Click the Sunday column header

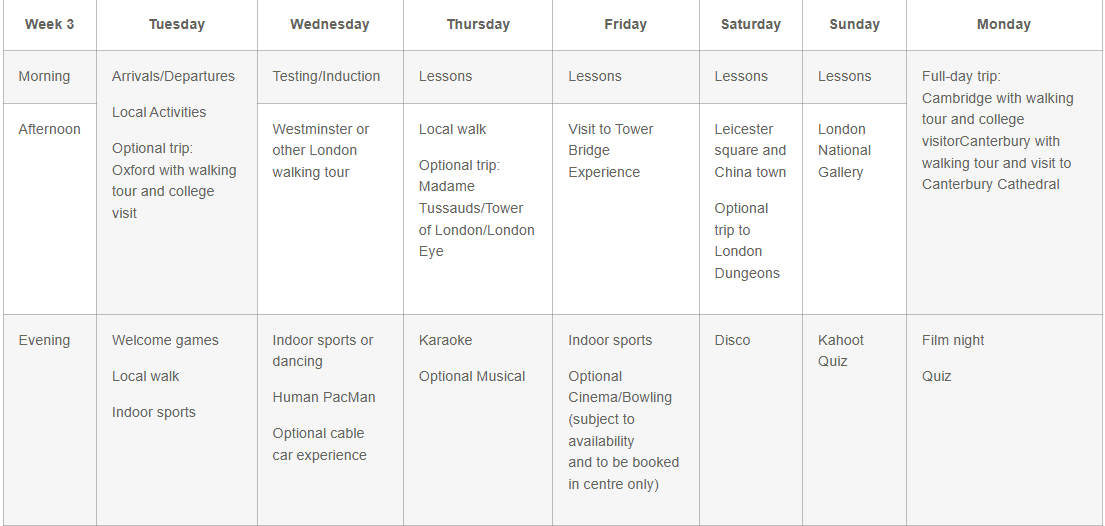tap(854, 24)
